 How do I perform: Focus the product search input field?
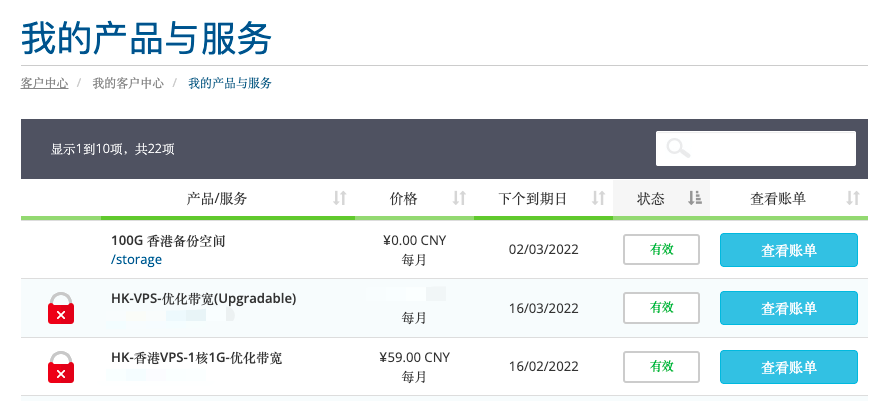coord(756,149)
